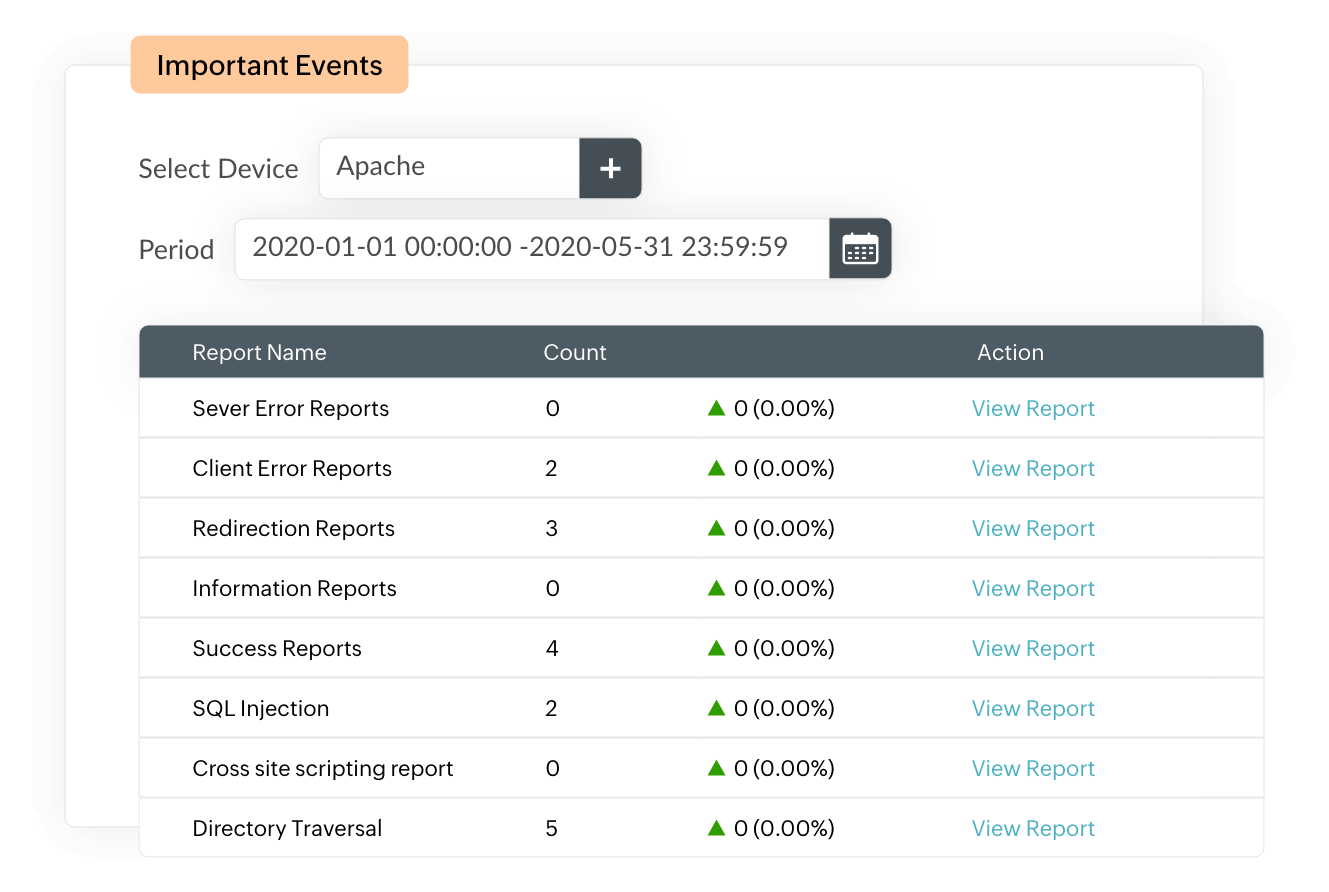View Report for Sever Error Reports

click(x=1033, y=408)
